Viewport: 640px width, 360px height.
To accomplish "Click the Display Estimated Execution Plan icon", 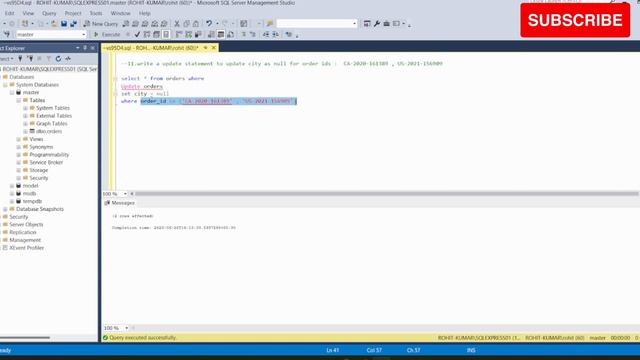I will coord(147,35).
